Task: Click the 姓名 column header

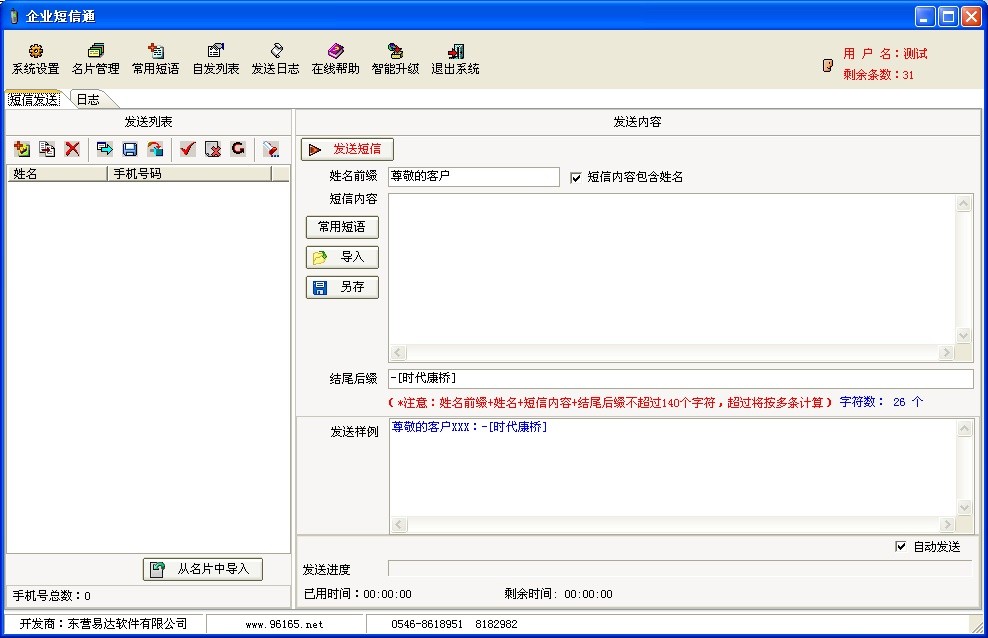Action: (x=56, y=174)
